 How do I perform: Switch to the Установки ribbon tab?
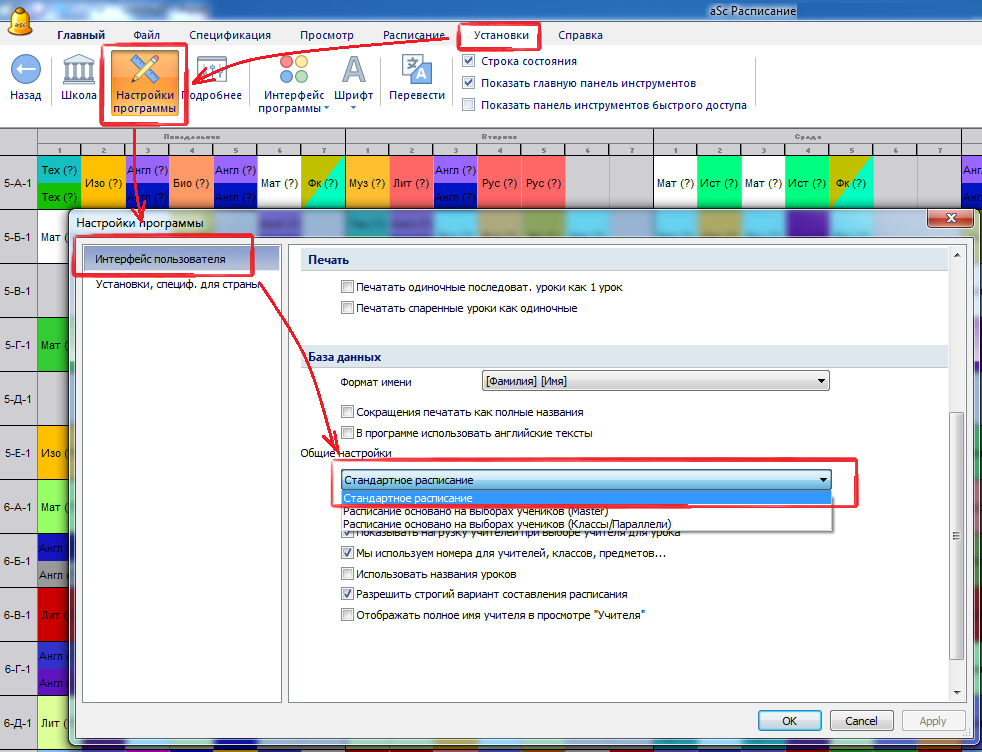[x=501, y=35]
